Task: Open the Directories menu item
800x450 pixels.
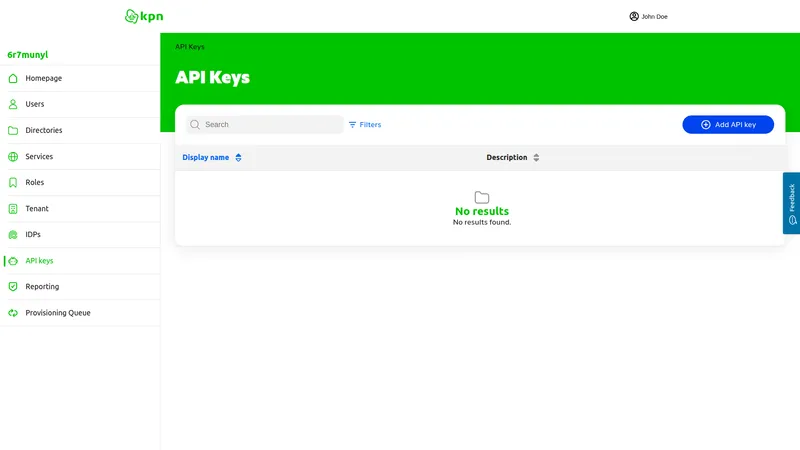Action: (80, 130)
